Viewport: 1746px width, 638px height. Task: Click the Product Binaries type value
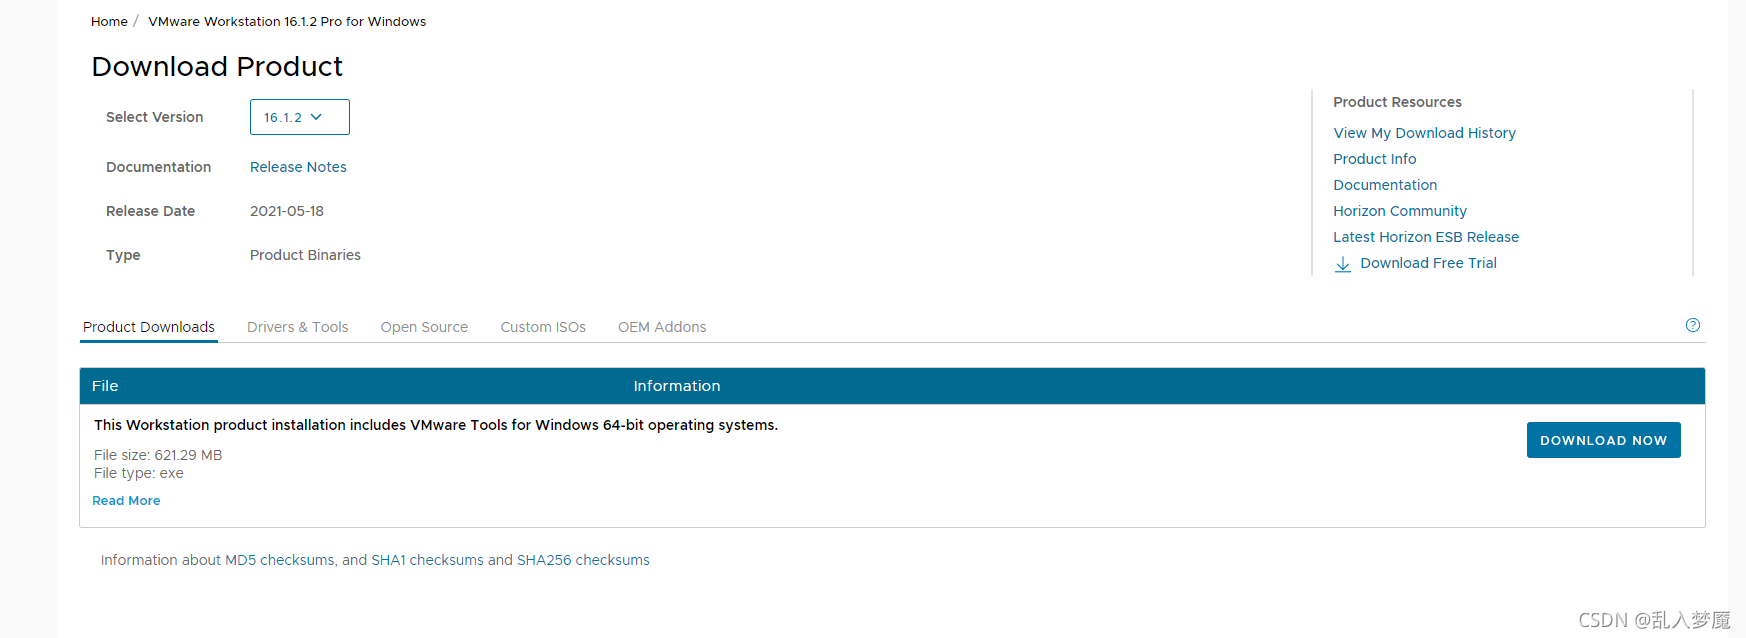305,255
